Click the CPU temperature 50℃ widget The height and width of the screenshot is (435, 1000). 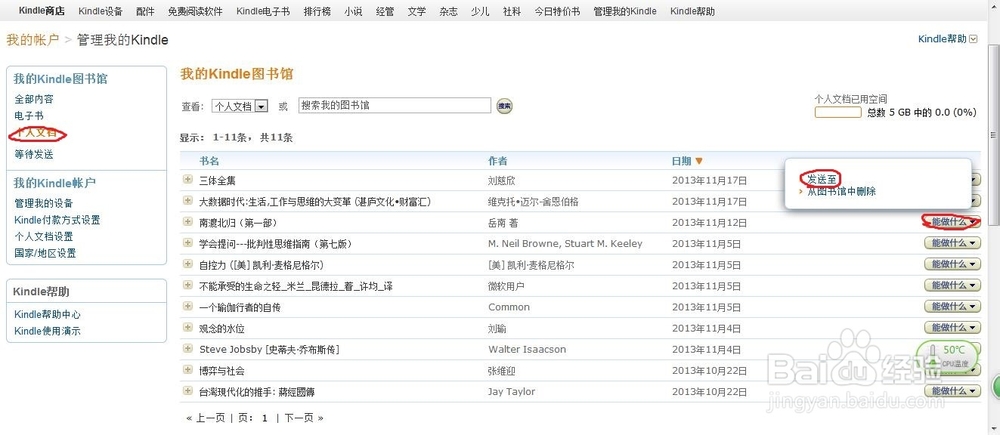[x=947, y=355]
